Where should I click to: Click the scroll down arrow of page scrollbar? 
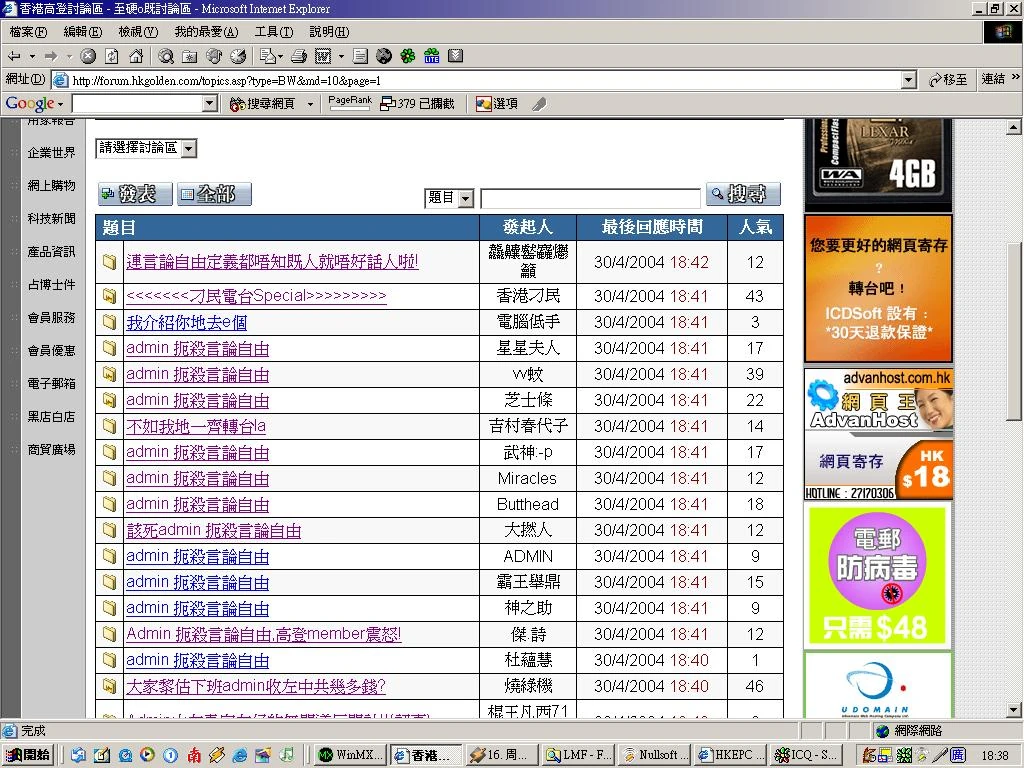1014,710
